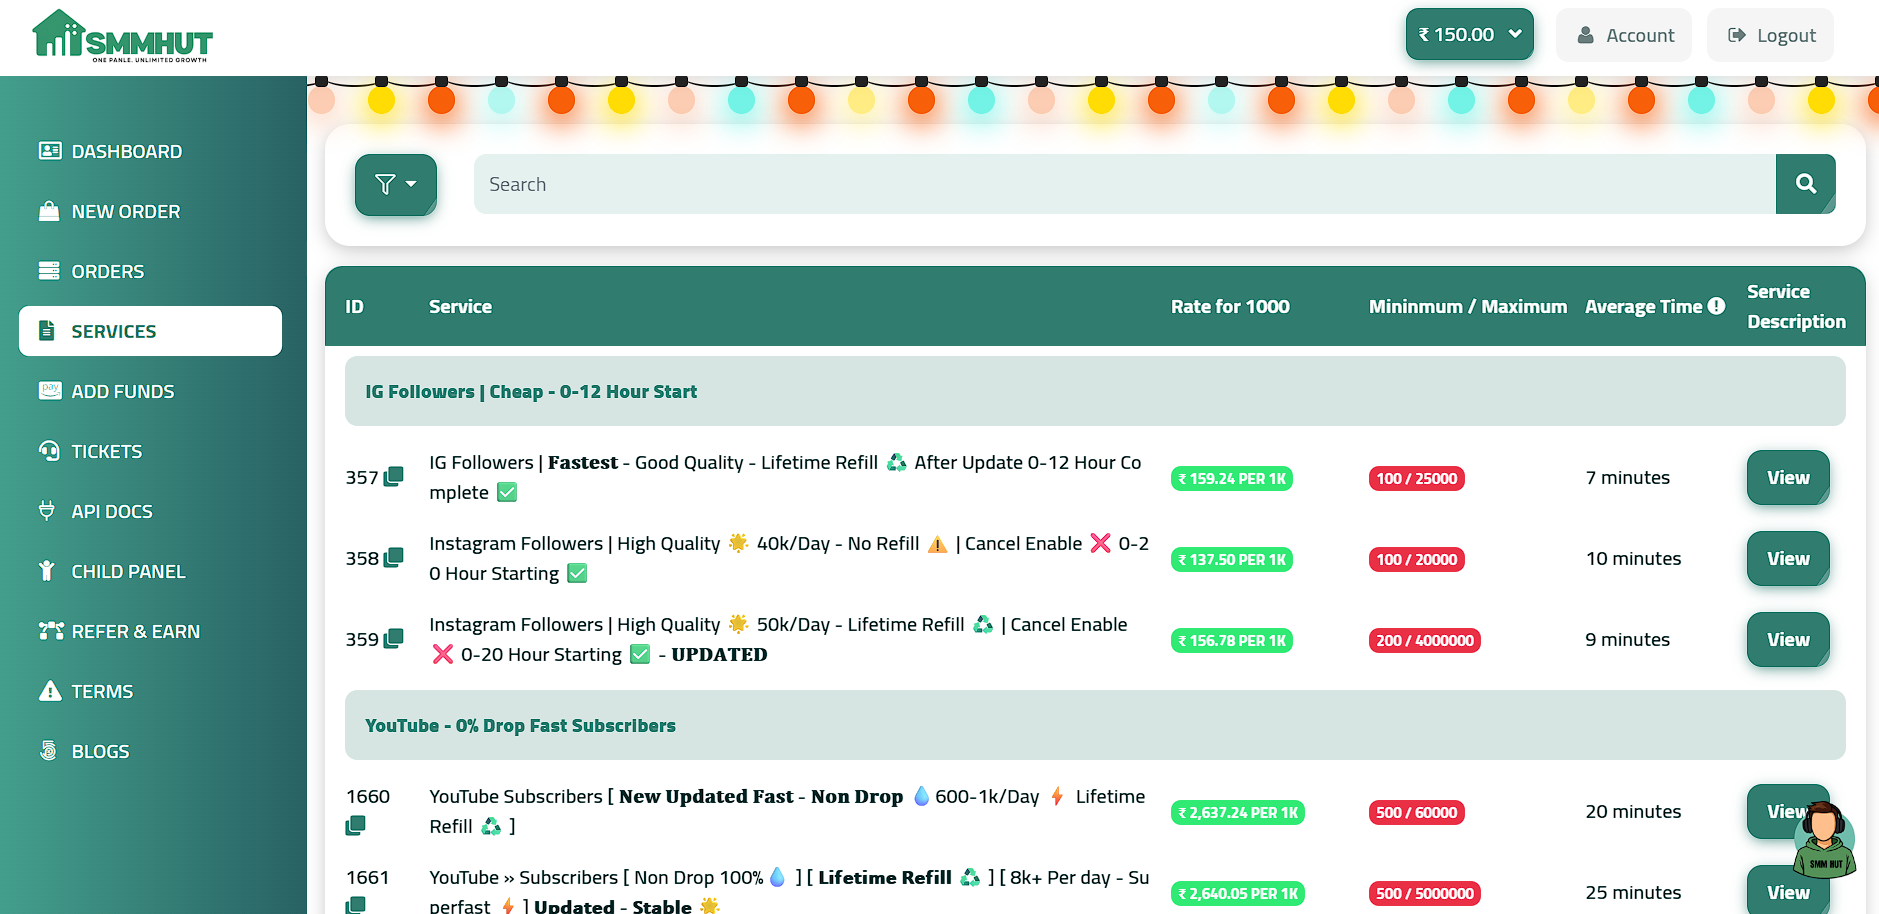Click the Logout button
Image resolution: width=1879 pixels, height=914 pixels.
(1770, 34)
